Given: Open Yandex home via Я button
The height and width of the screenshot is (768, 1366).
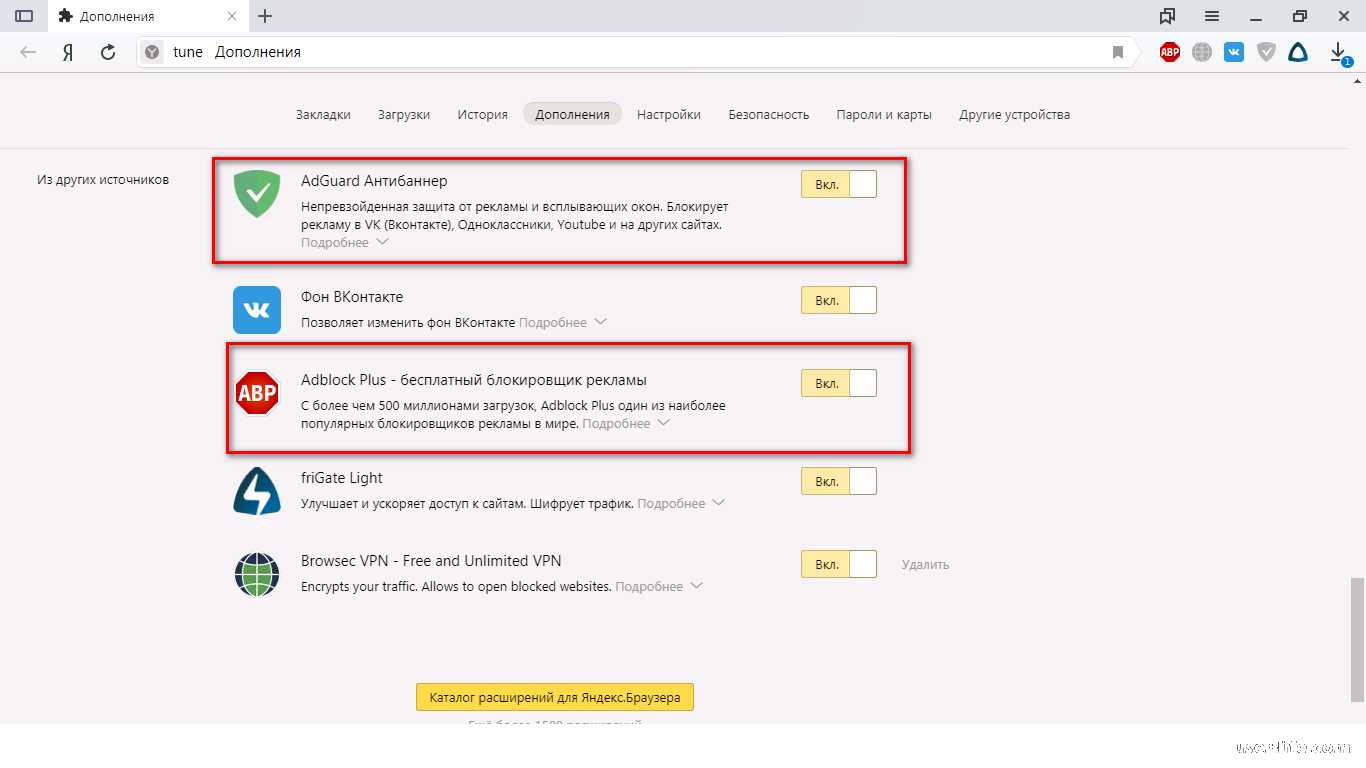Looking at the screenshot, I should (x=68, y=52).
